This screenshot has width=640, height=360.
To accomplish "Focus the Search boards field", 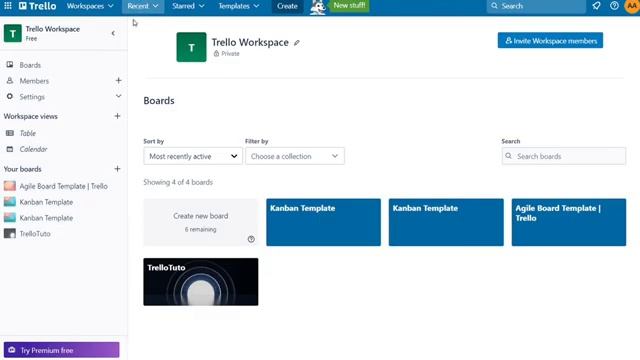I will coord(564,156).
